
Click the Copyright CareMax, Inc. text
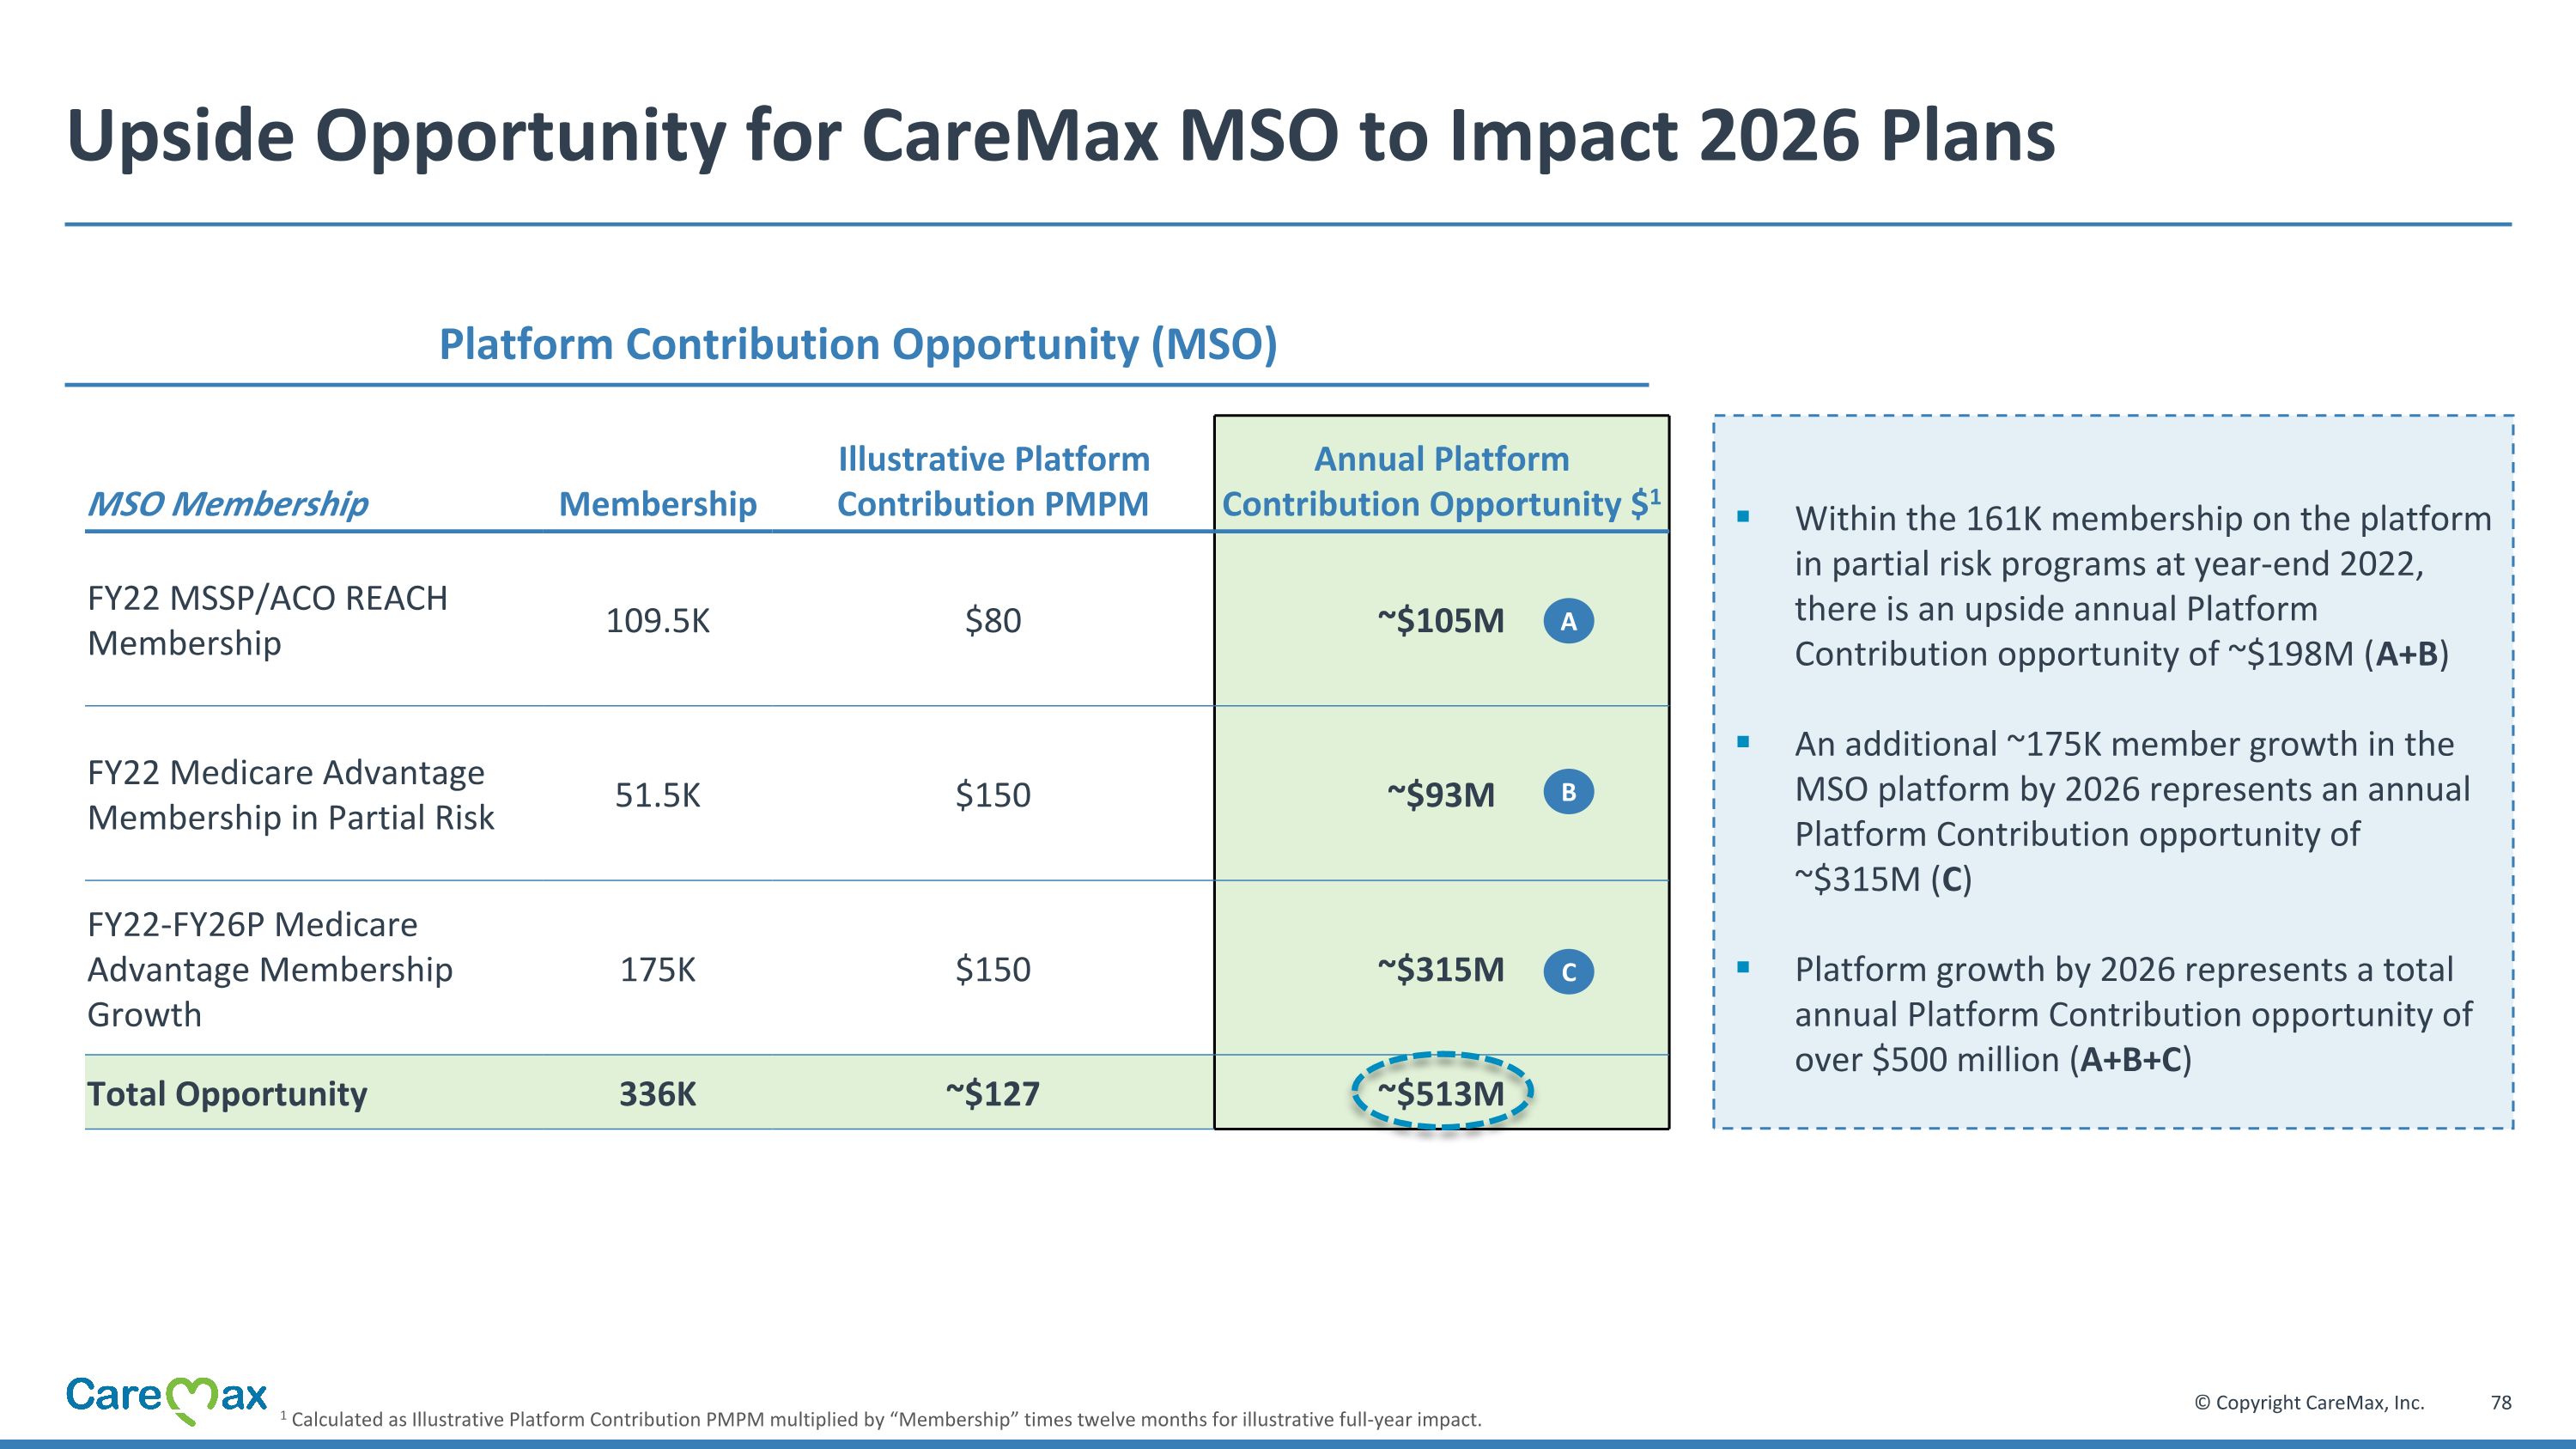2309,1402
